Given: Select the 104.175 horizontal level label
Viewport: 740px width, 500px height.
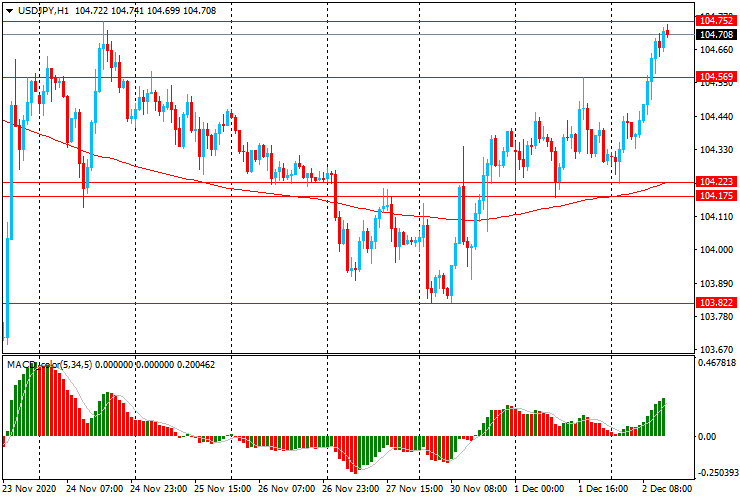Looking at the screenshot, I should (716, 195).
